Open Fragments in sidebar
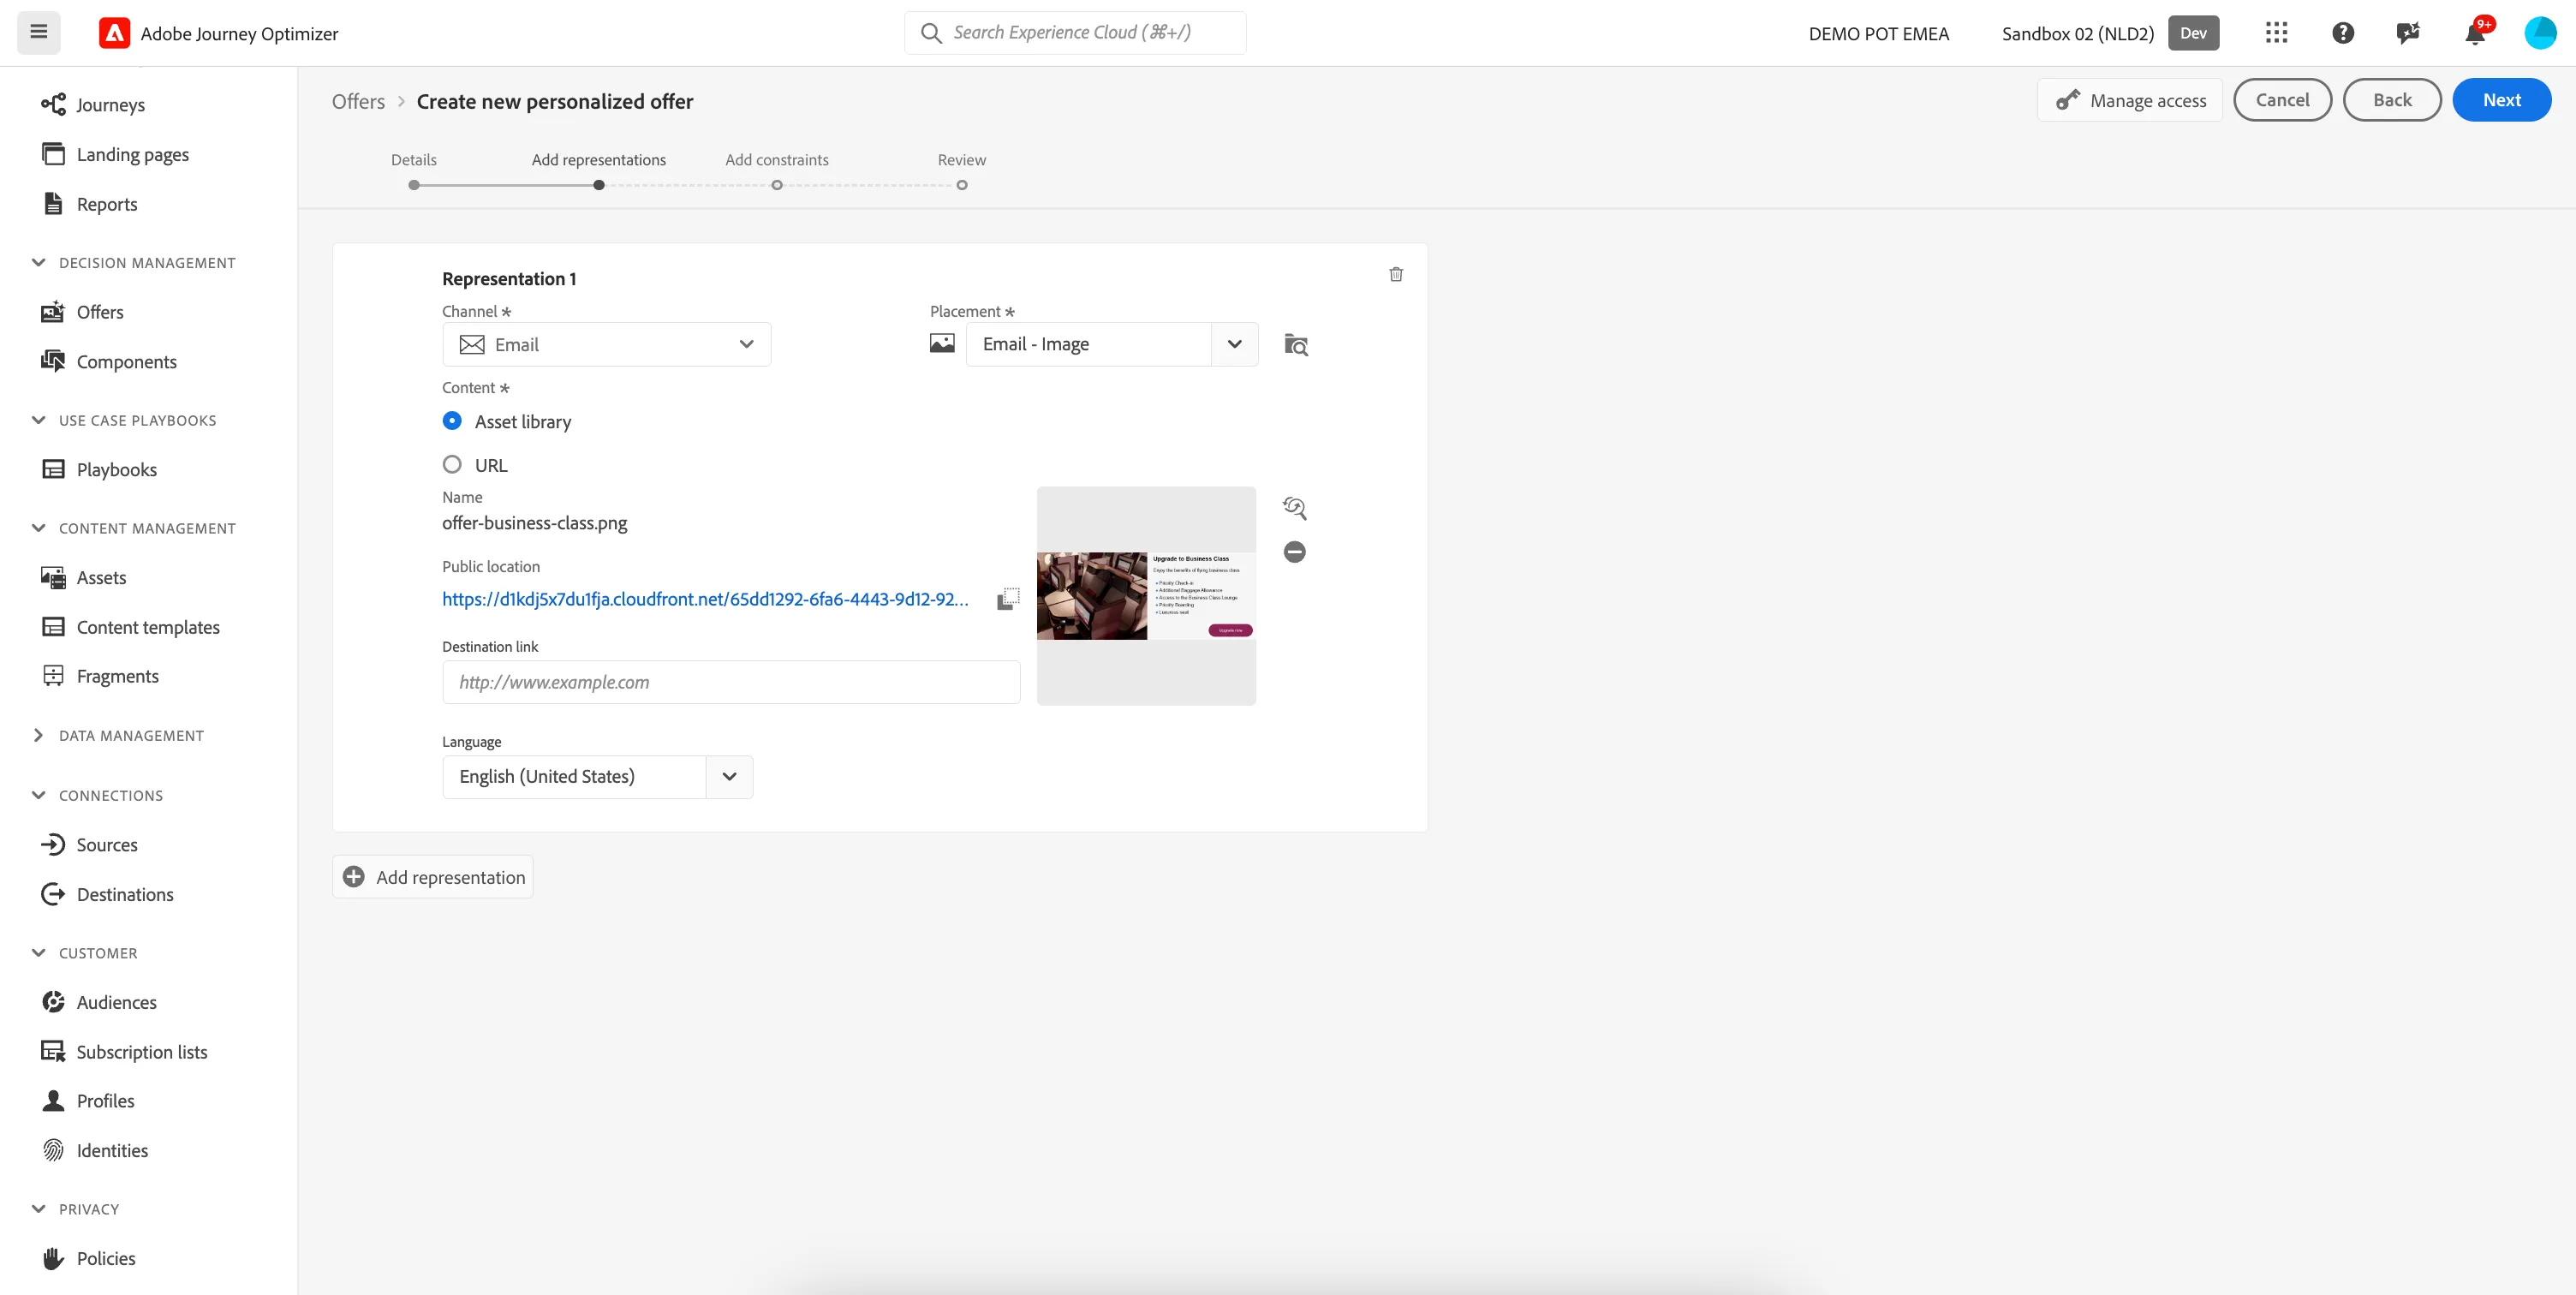The image size is (2576, 1295). coord(117,676)
